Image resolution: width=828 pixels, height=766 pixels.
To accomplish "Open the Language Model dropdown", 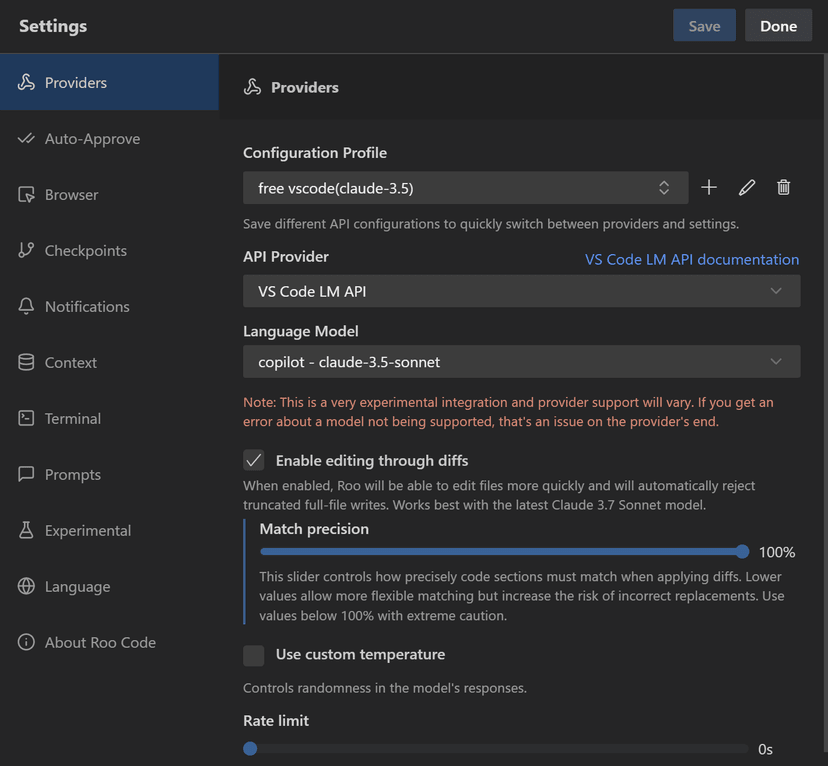I will (521, 362).
